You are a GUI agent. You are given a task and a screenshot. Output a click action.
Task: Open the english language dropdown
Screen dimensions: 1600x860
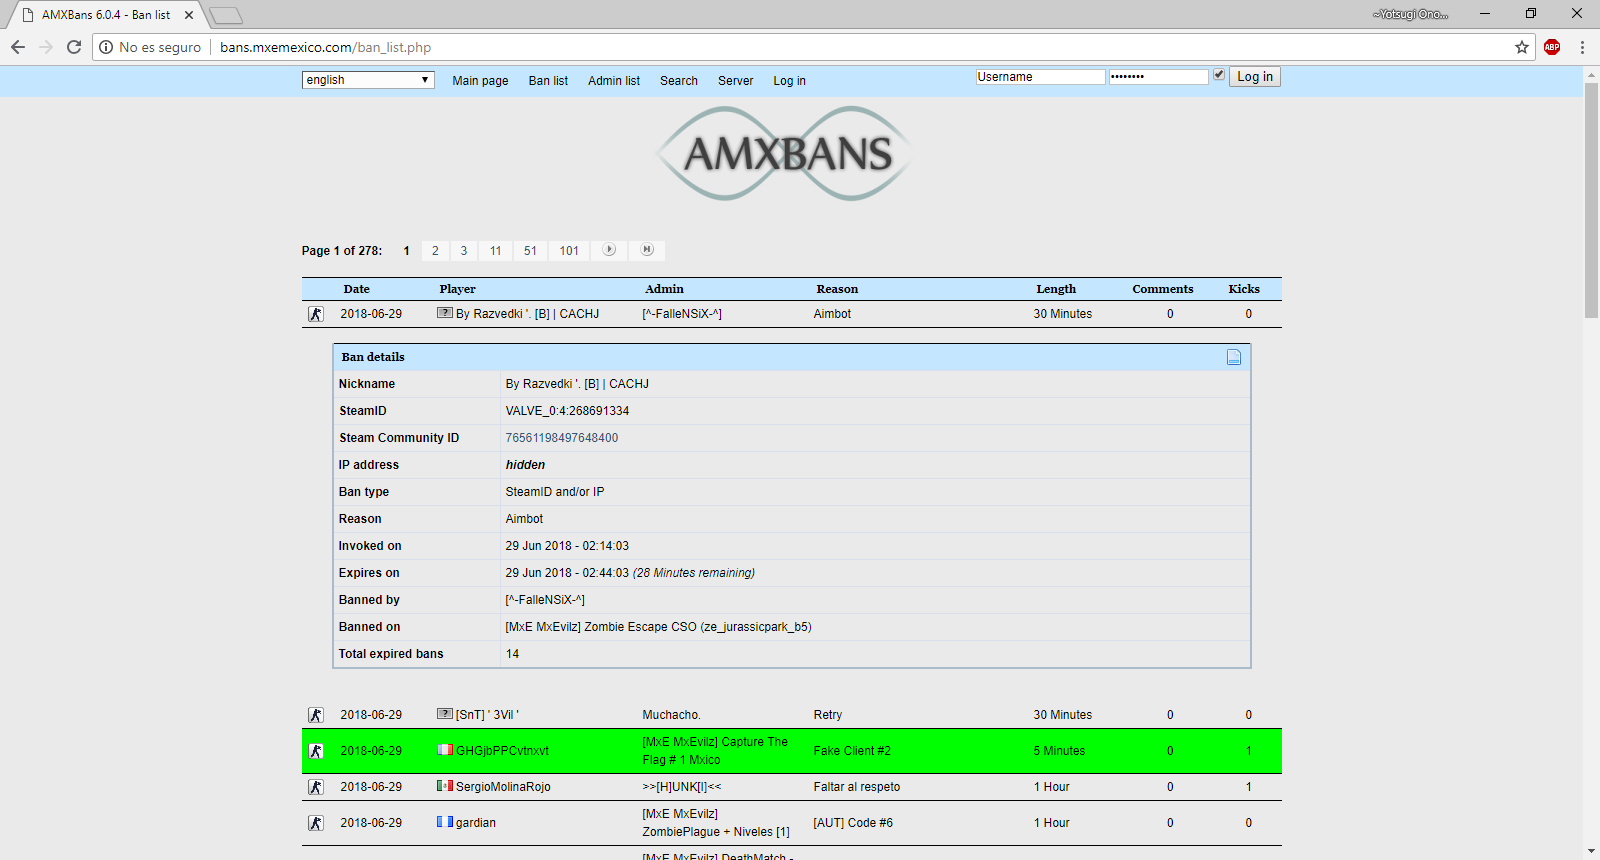point(368,80)
